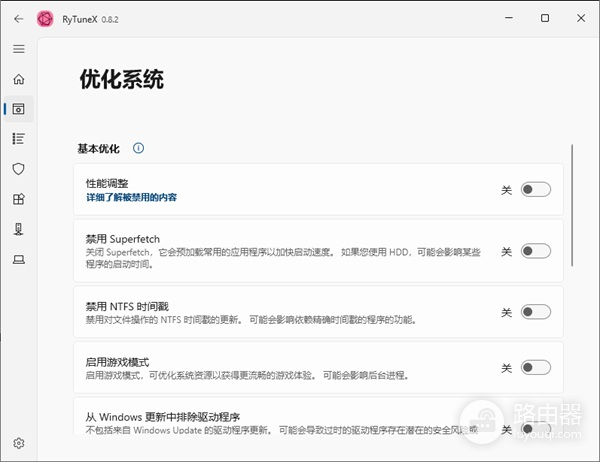Open the shield privacy sidebar icon
600x462 pixels.
click(18, 169)
